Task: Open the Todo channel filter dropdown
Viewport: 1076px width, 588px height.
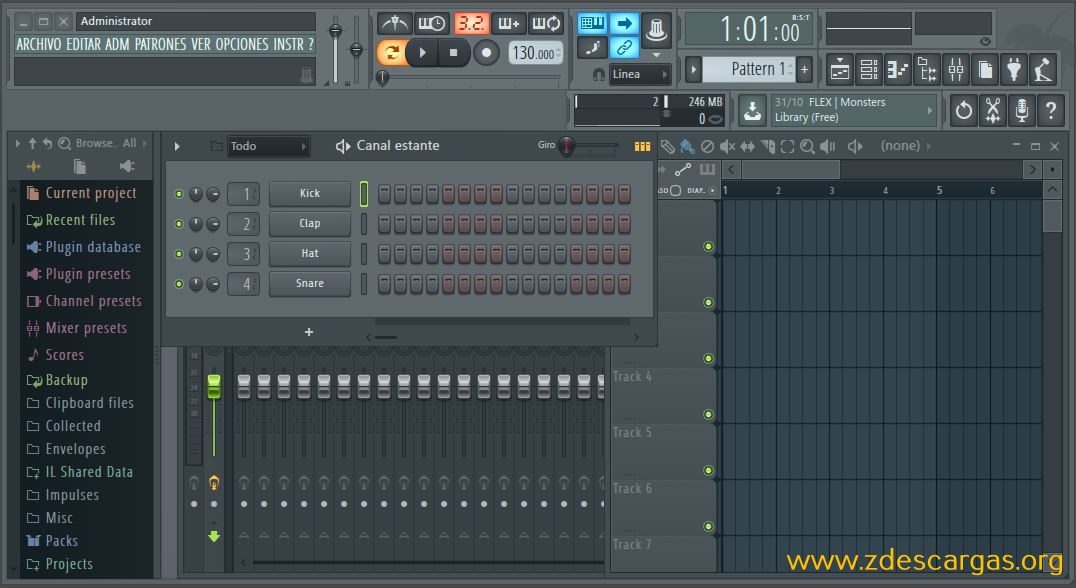Action: pos(268,146)
